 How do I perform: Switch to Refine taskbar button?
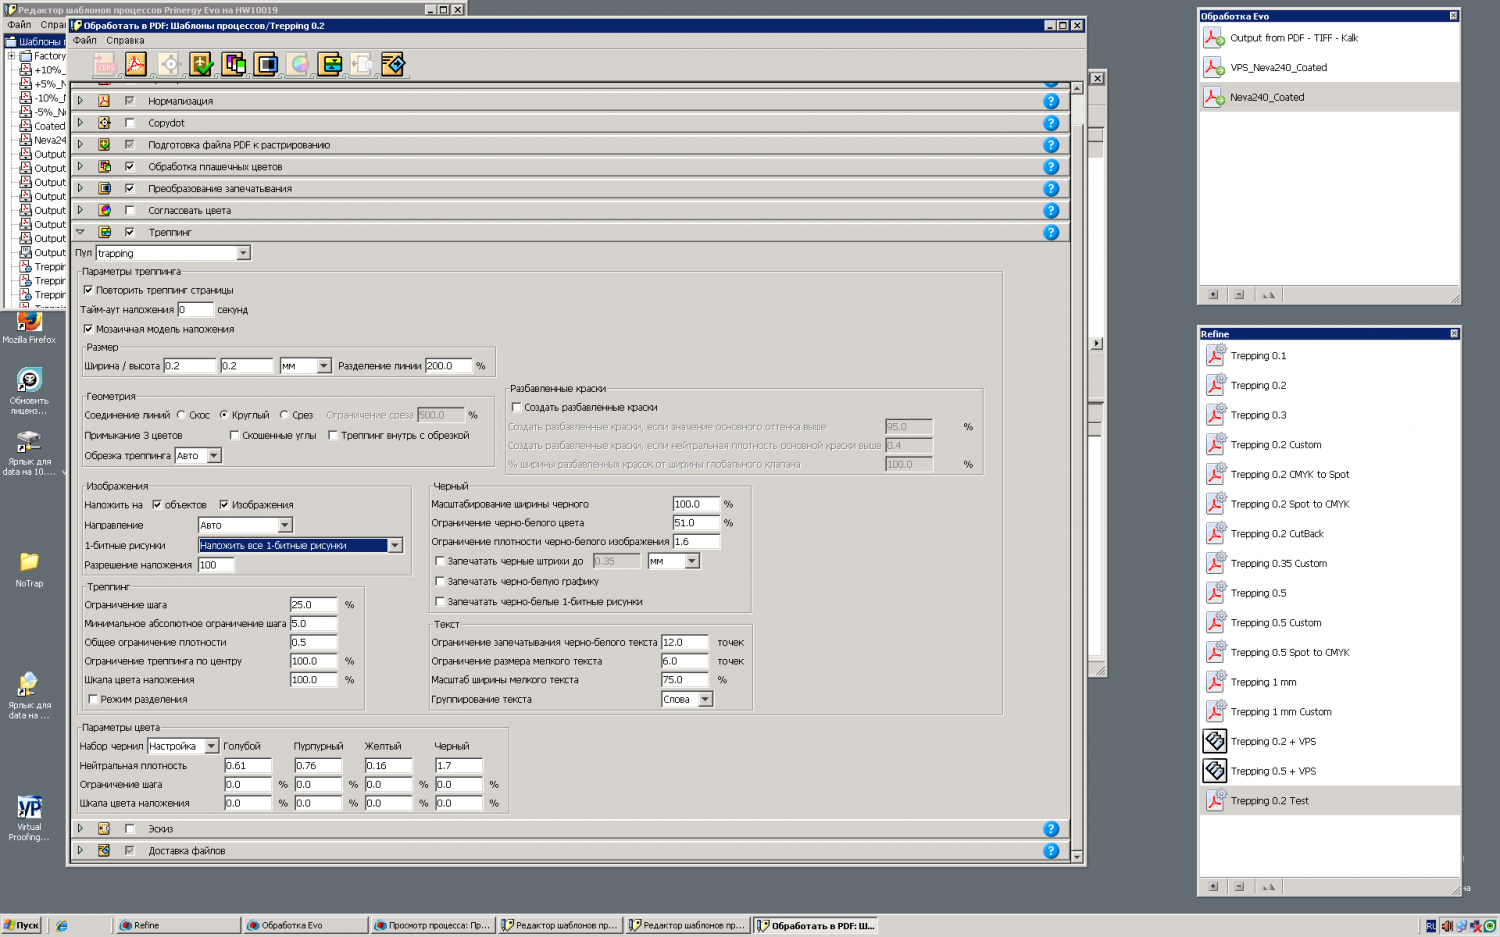click(178, 926)
